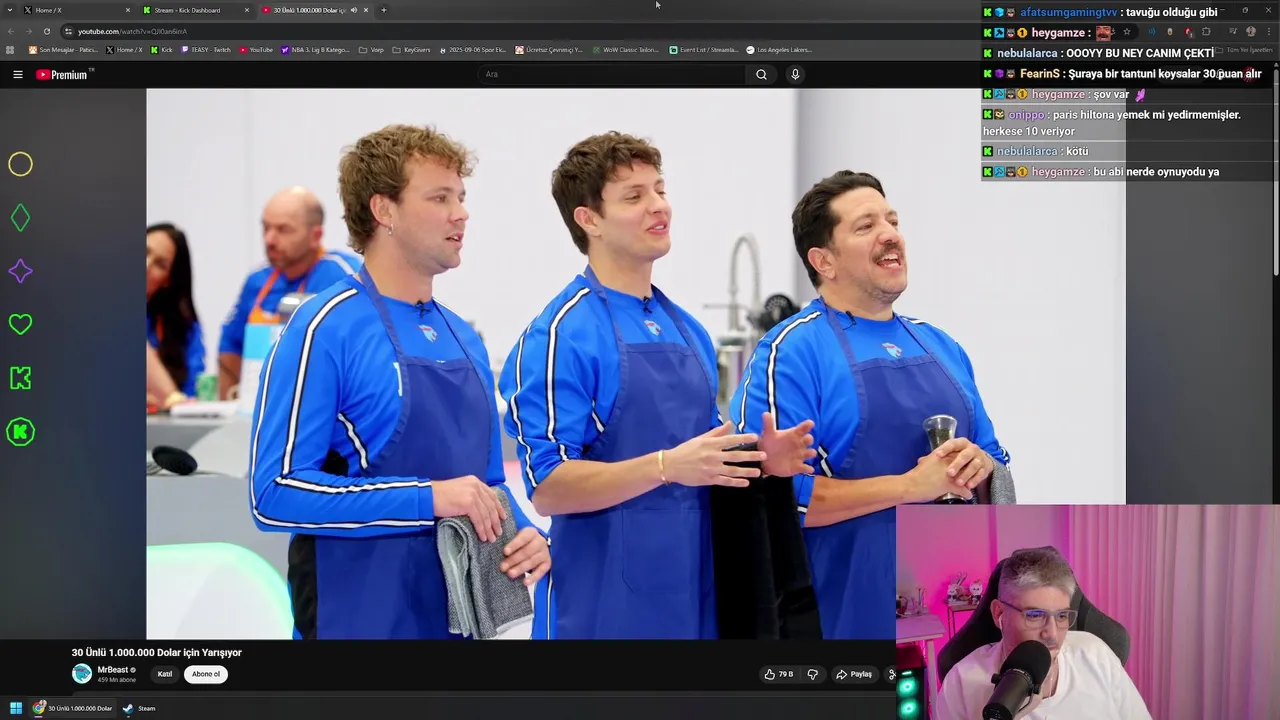Go to the YouTube Premium home logo
Viewport: 1280px width, 720px height.
point(63,74)
